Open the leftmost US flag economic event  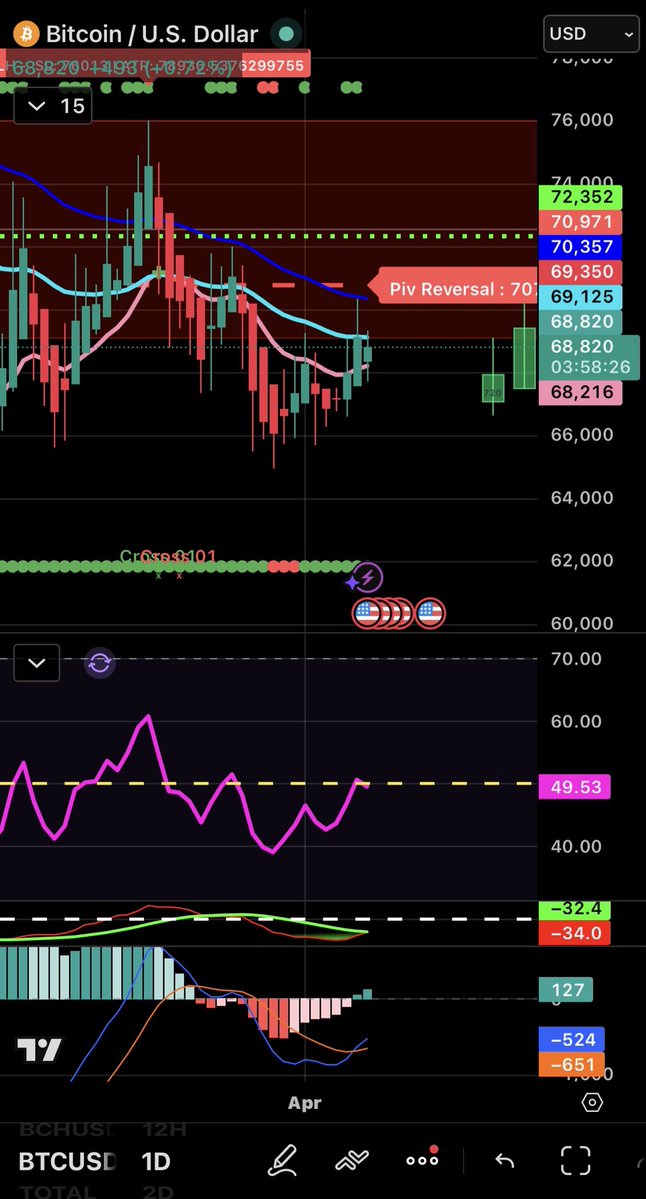coord(366,613)
